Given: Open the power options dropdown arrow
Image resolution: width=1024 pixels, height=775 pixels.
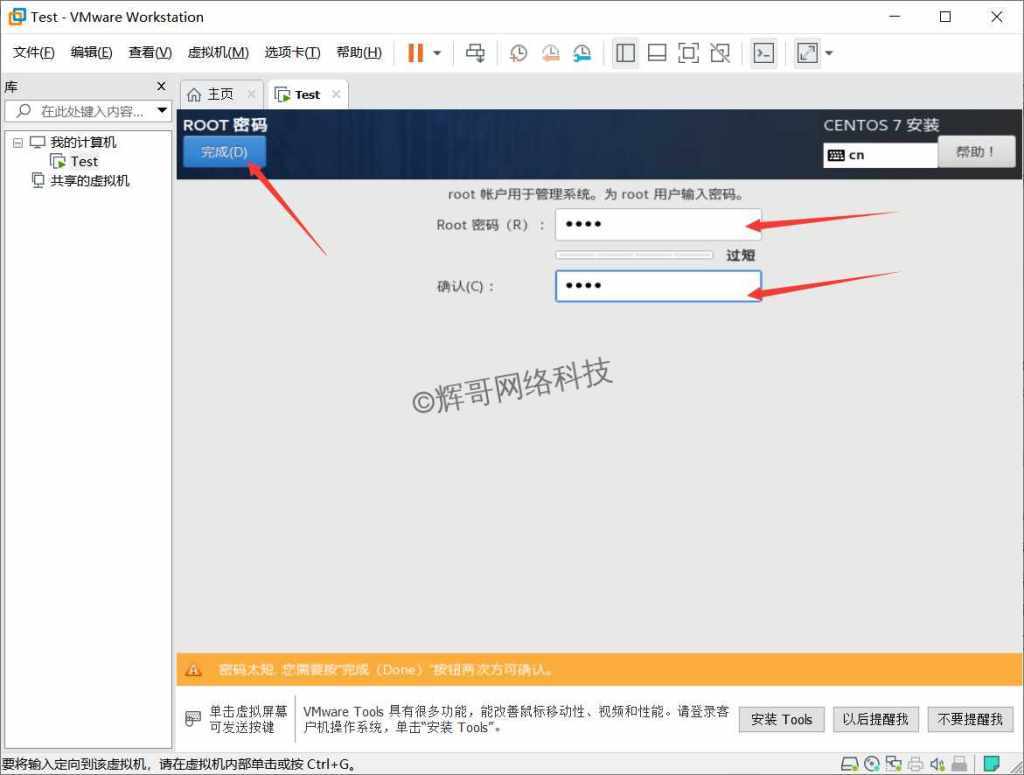Looking at the screenshot, I should pyautogui.click(x=437, y=53).
